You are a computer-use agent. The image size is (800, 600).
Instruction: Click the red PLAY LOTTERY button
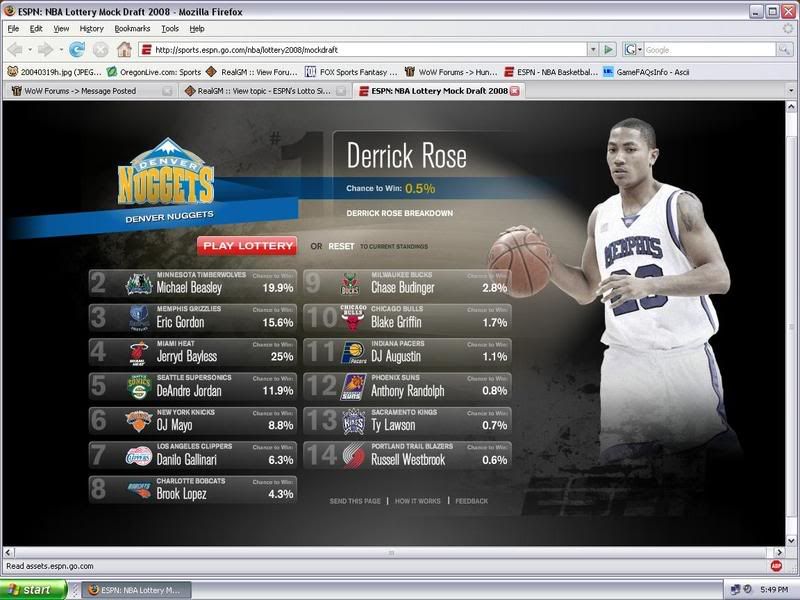[x=247, y=246]
